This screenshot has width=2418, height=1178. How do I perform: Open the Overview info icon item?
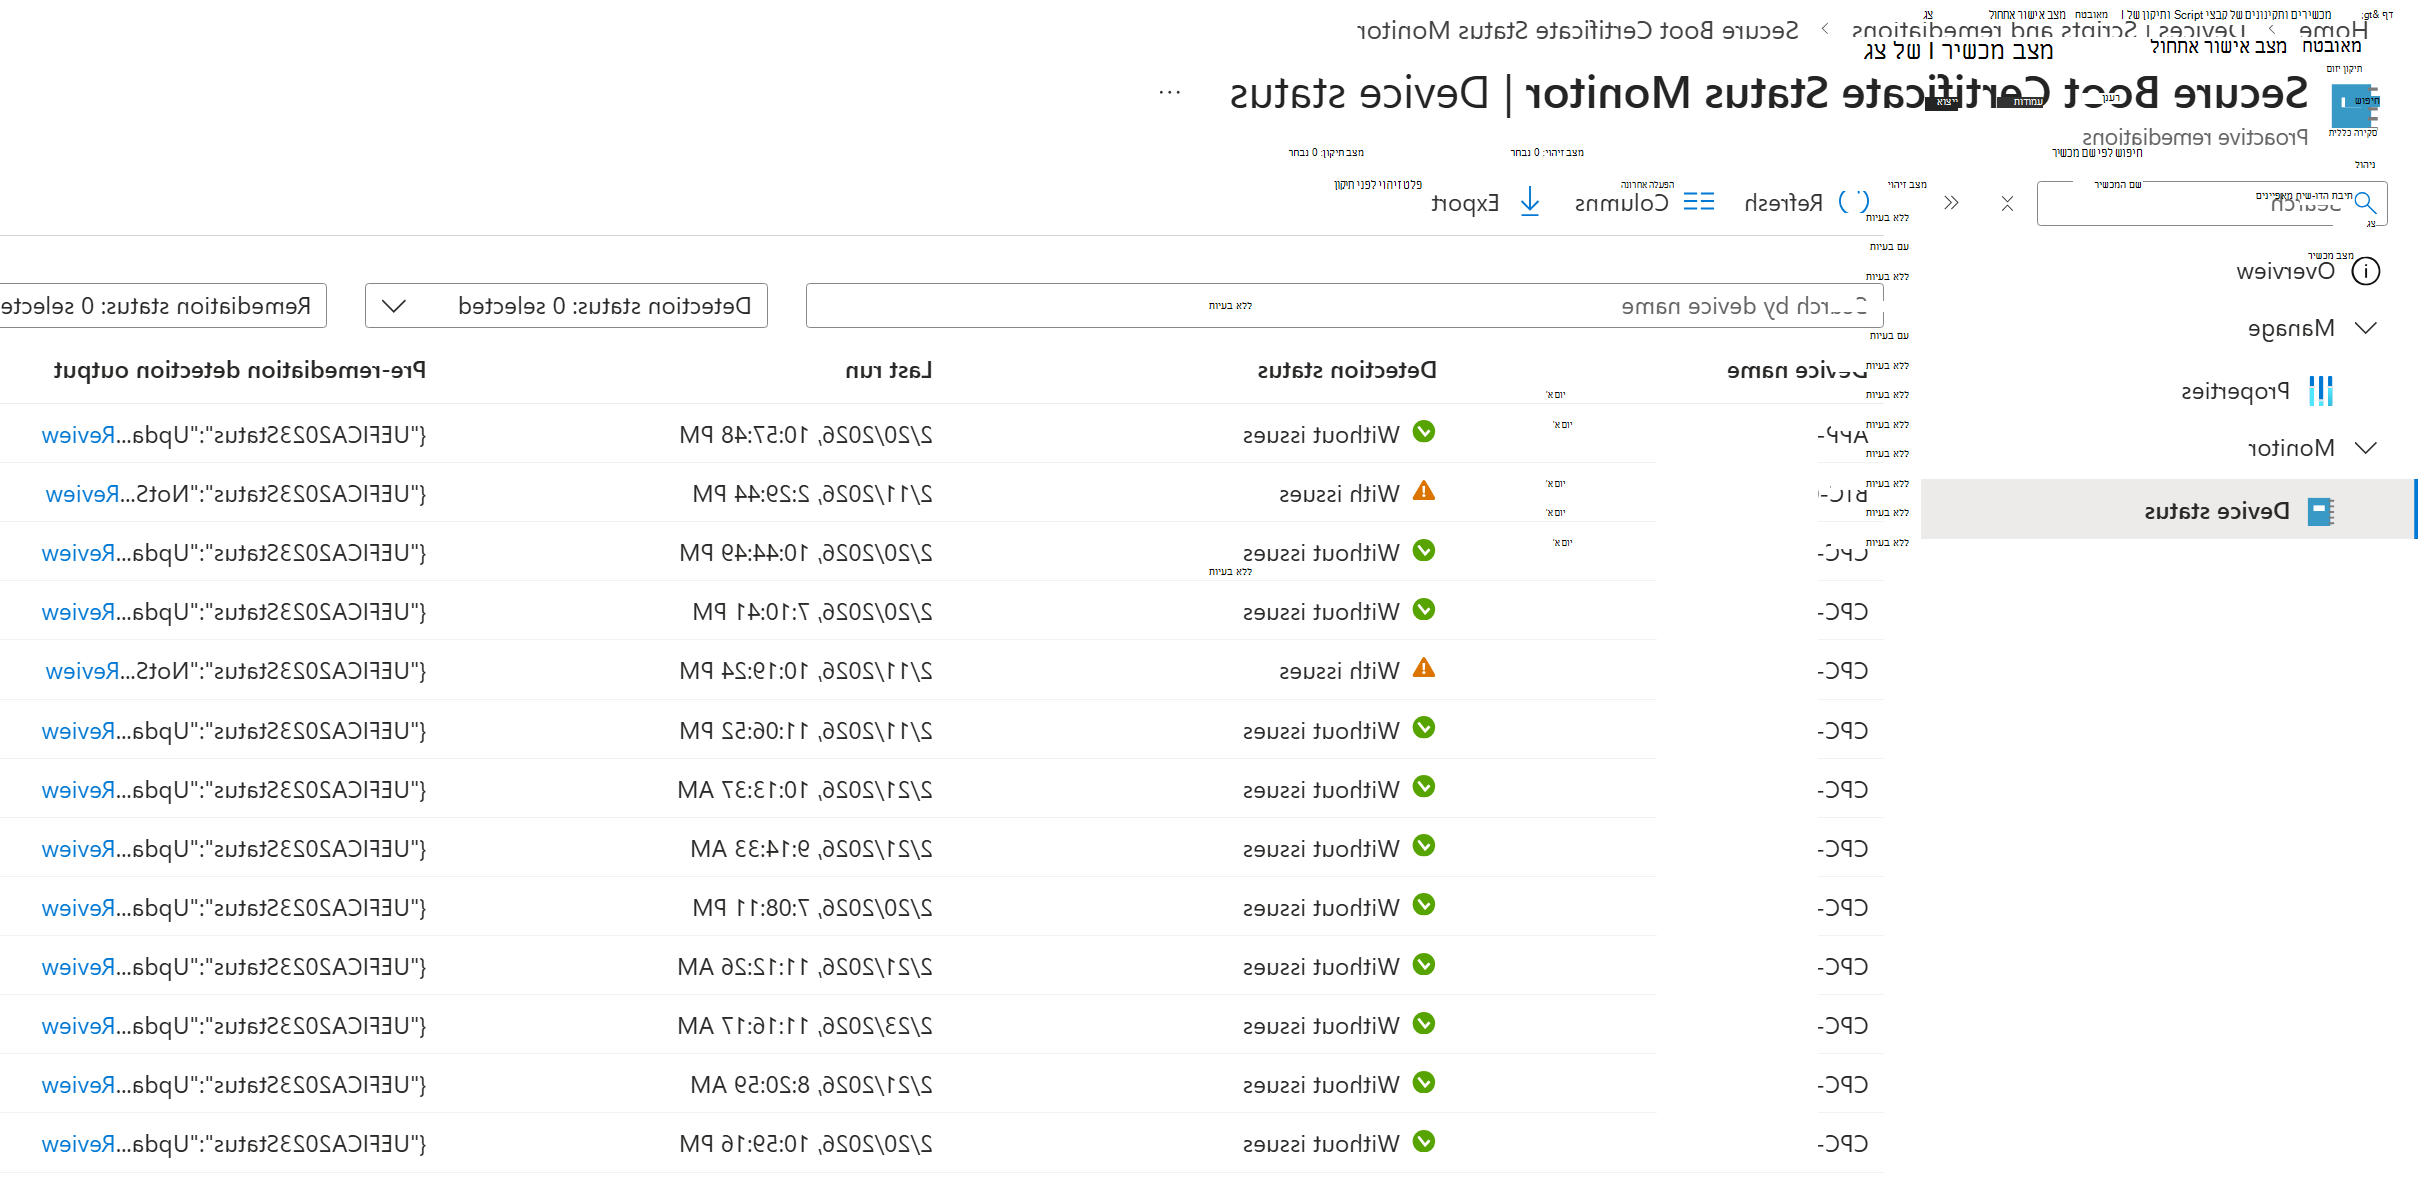2366,271
